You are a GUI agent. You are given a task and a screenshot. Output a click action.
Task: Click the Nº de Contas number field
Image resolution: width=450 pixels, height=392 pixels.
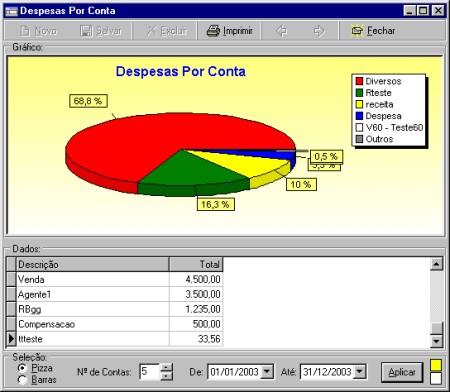coord(149,371)
